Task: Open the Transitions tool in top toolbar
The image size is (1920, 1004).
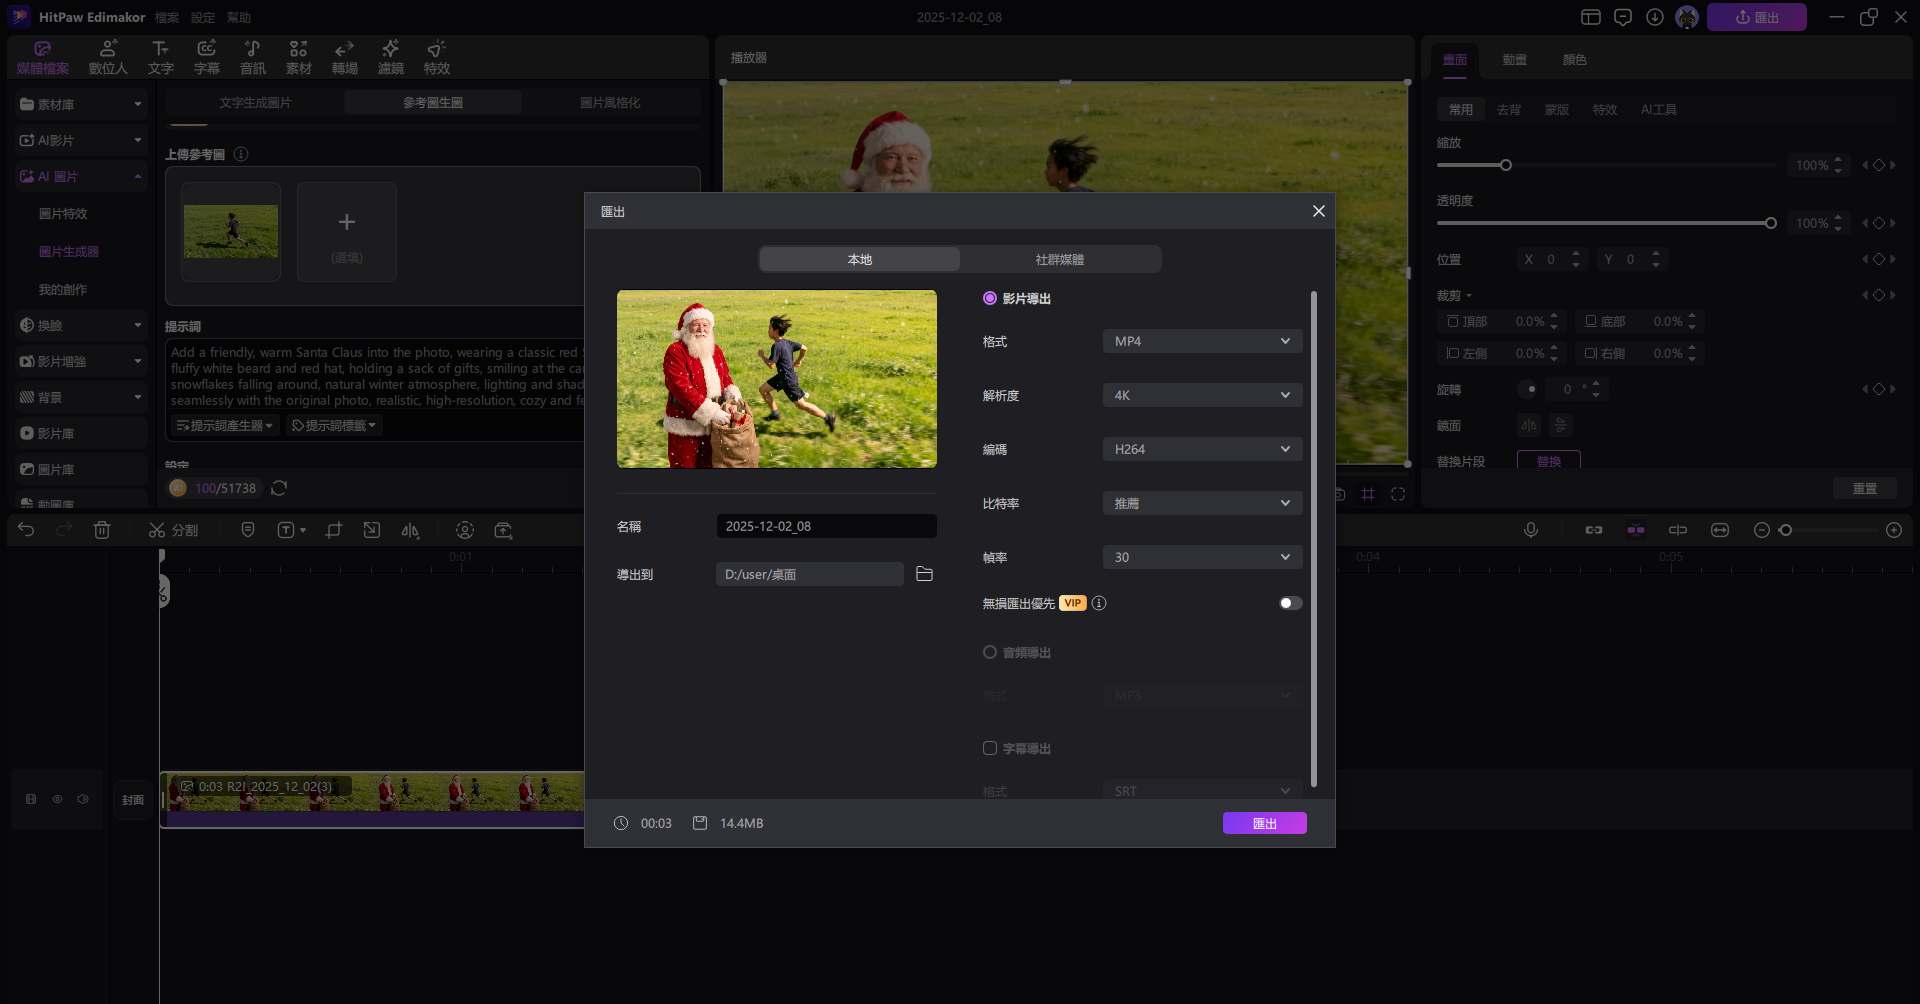Action: 344,57
